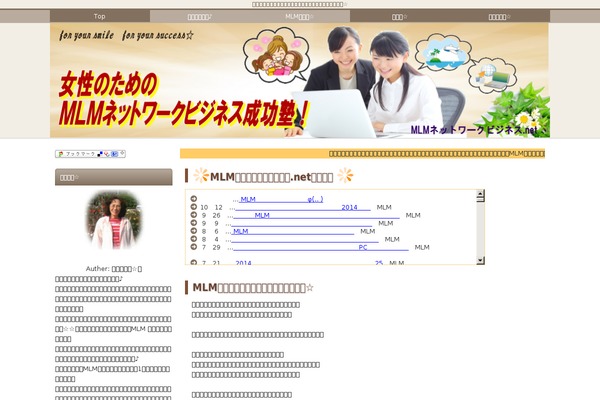
Task: Click the arrow bullet on the 9 26 row
Action: 194,215
